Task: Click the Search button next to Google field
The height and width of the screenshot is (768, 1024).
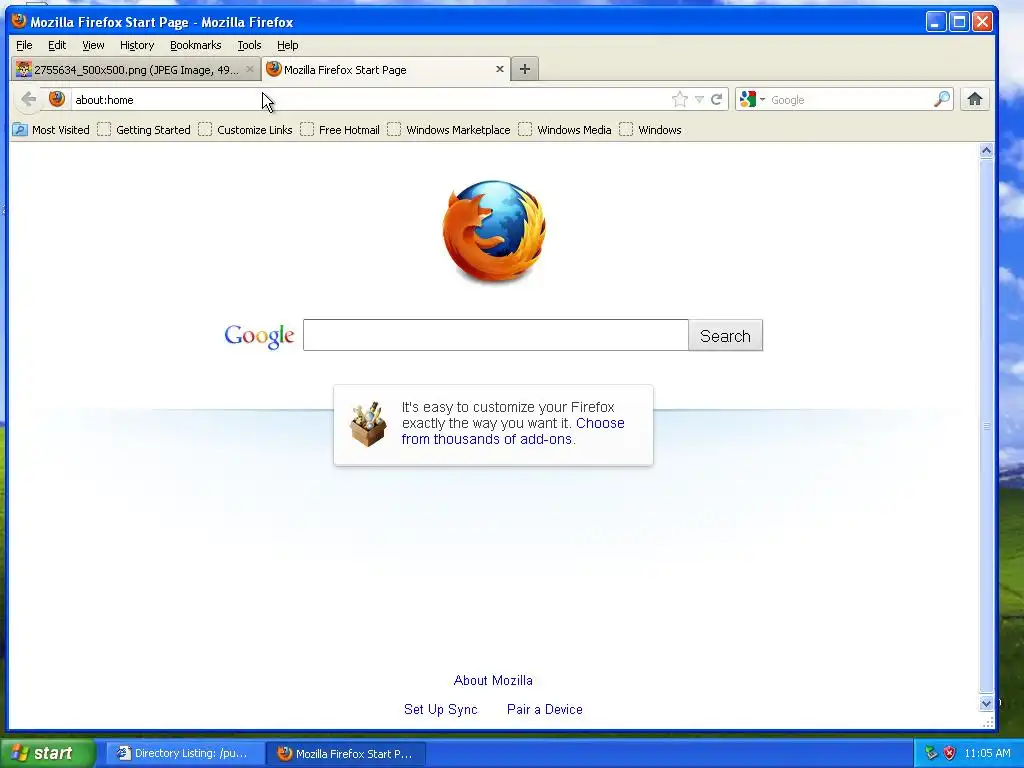Action: pos(726,336)
